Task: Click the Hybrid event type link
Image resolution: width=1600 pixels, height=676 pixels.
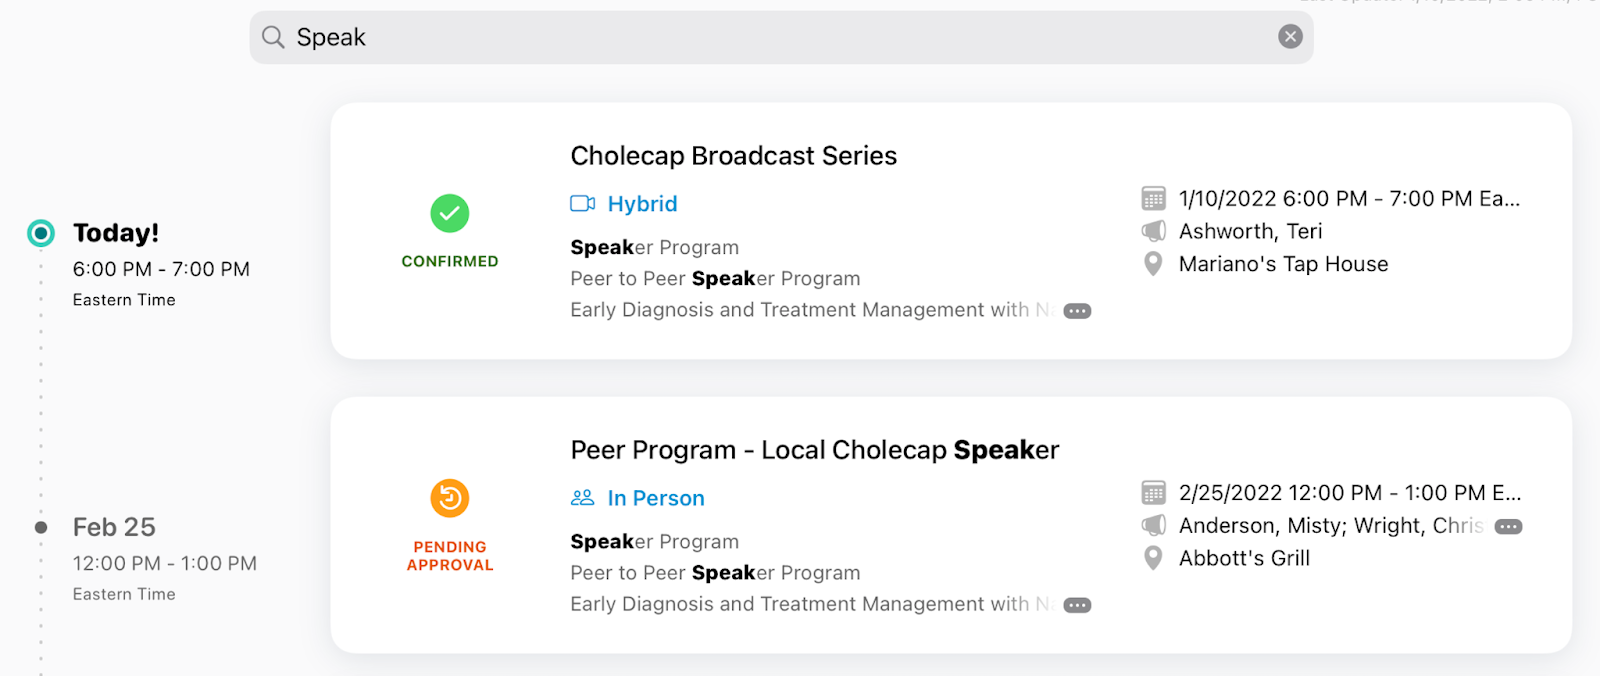Action: point(642,204)
